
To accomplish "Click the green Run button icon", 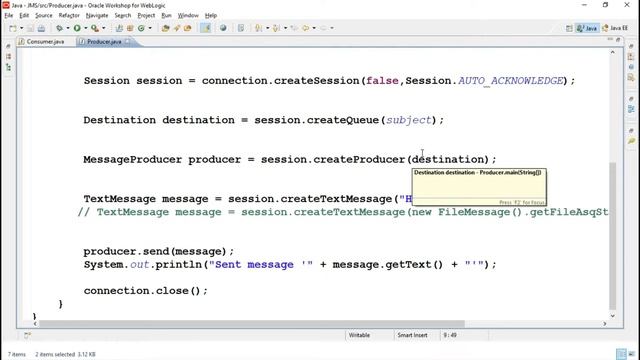I will pyautogui.click(x=77, y=28).
